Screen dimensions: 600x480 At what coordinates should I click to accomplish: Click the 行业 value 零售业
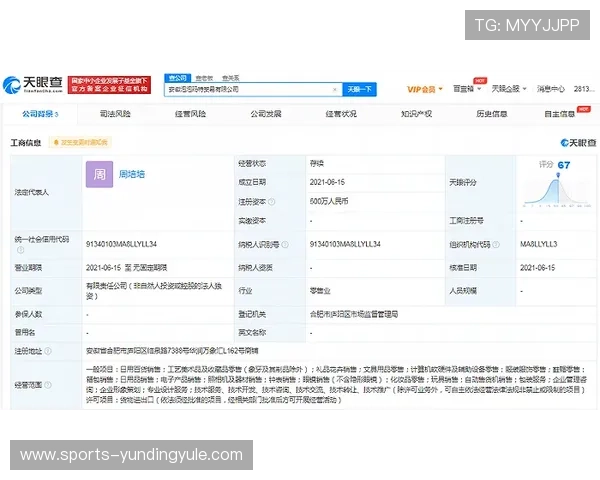(x=320, y=291)
